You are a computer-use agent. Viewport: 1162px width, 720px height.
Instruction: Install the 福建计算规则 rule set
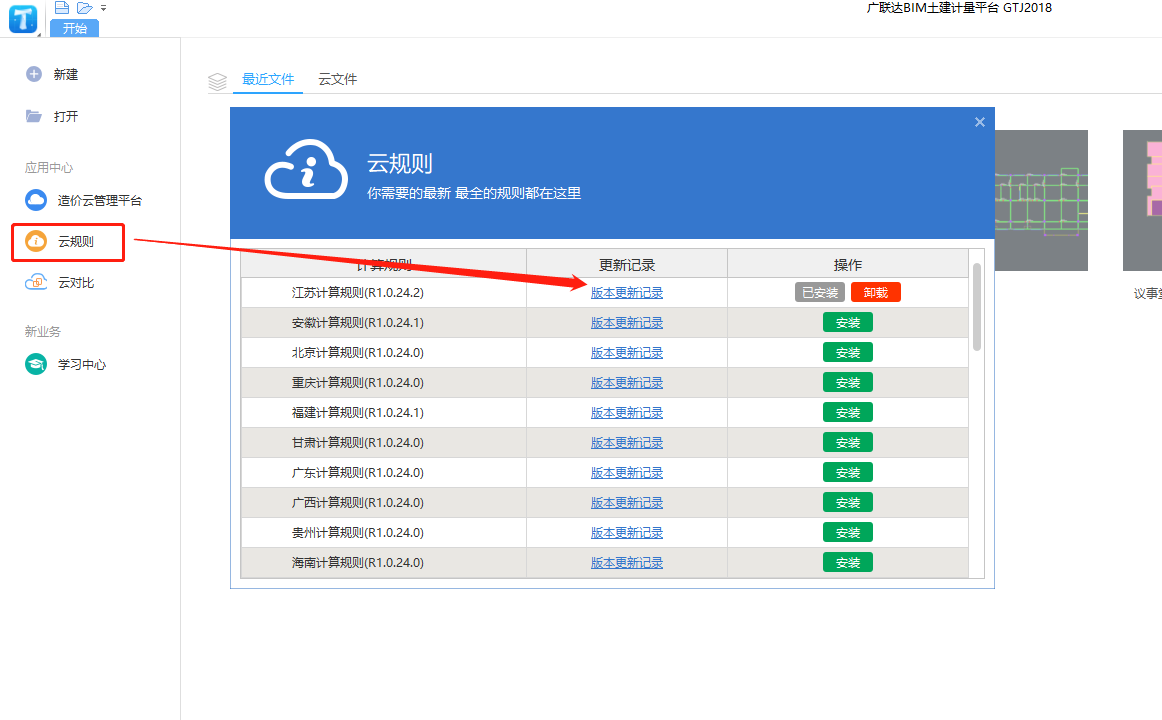coord(848,413)
